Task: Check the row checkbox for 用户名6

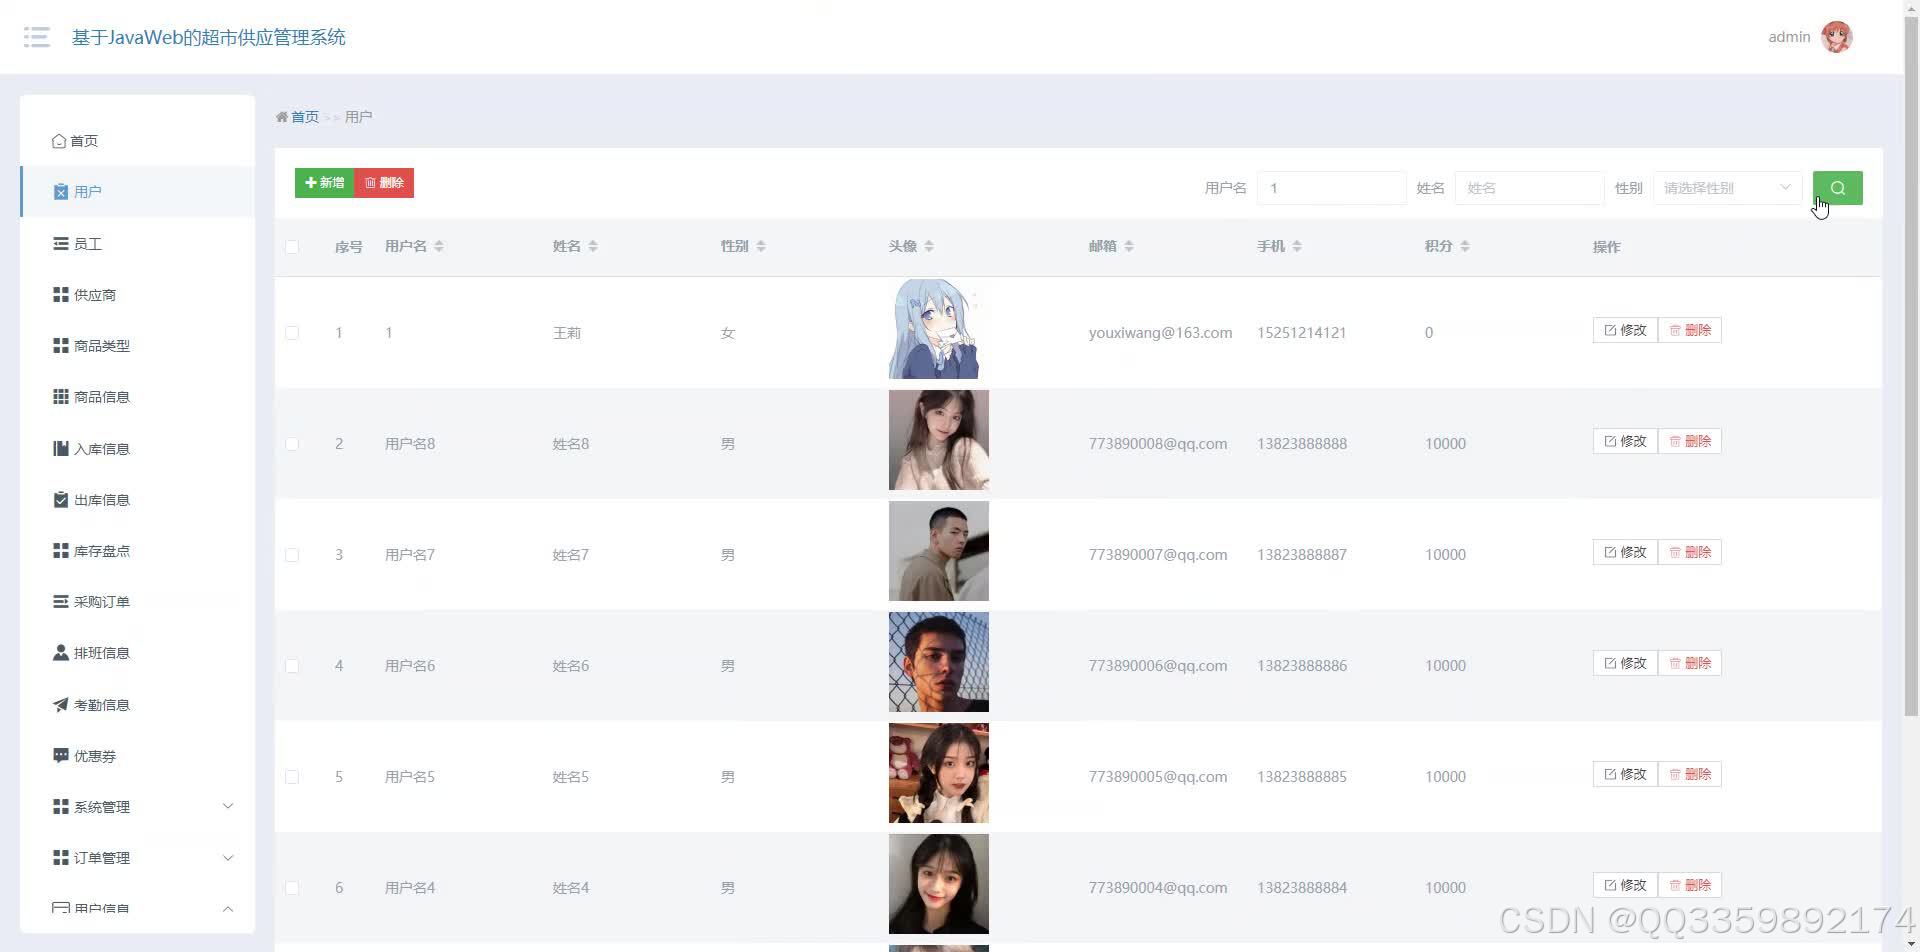Action: coord(292,666)
